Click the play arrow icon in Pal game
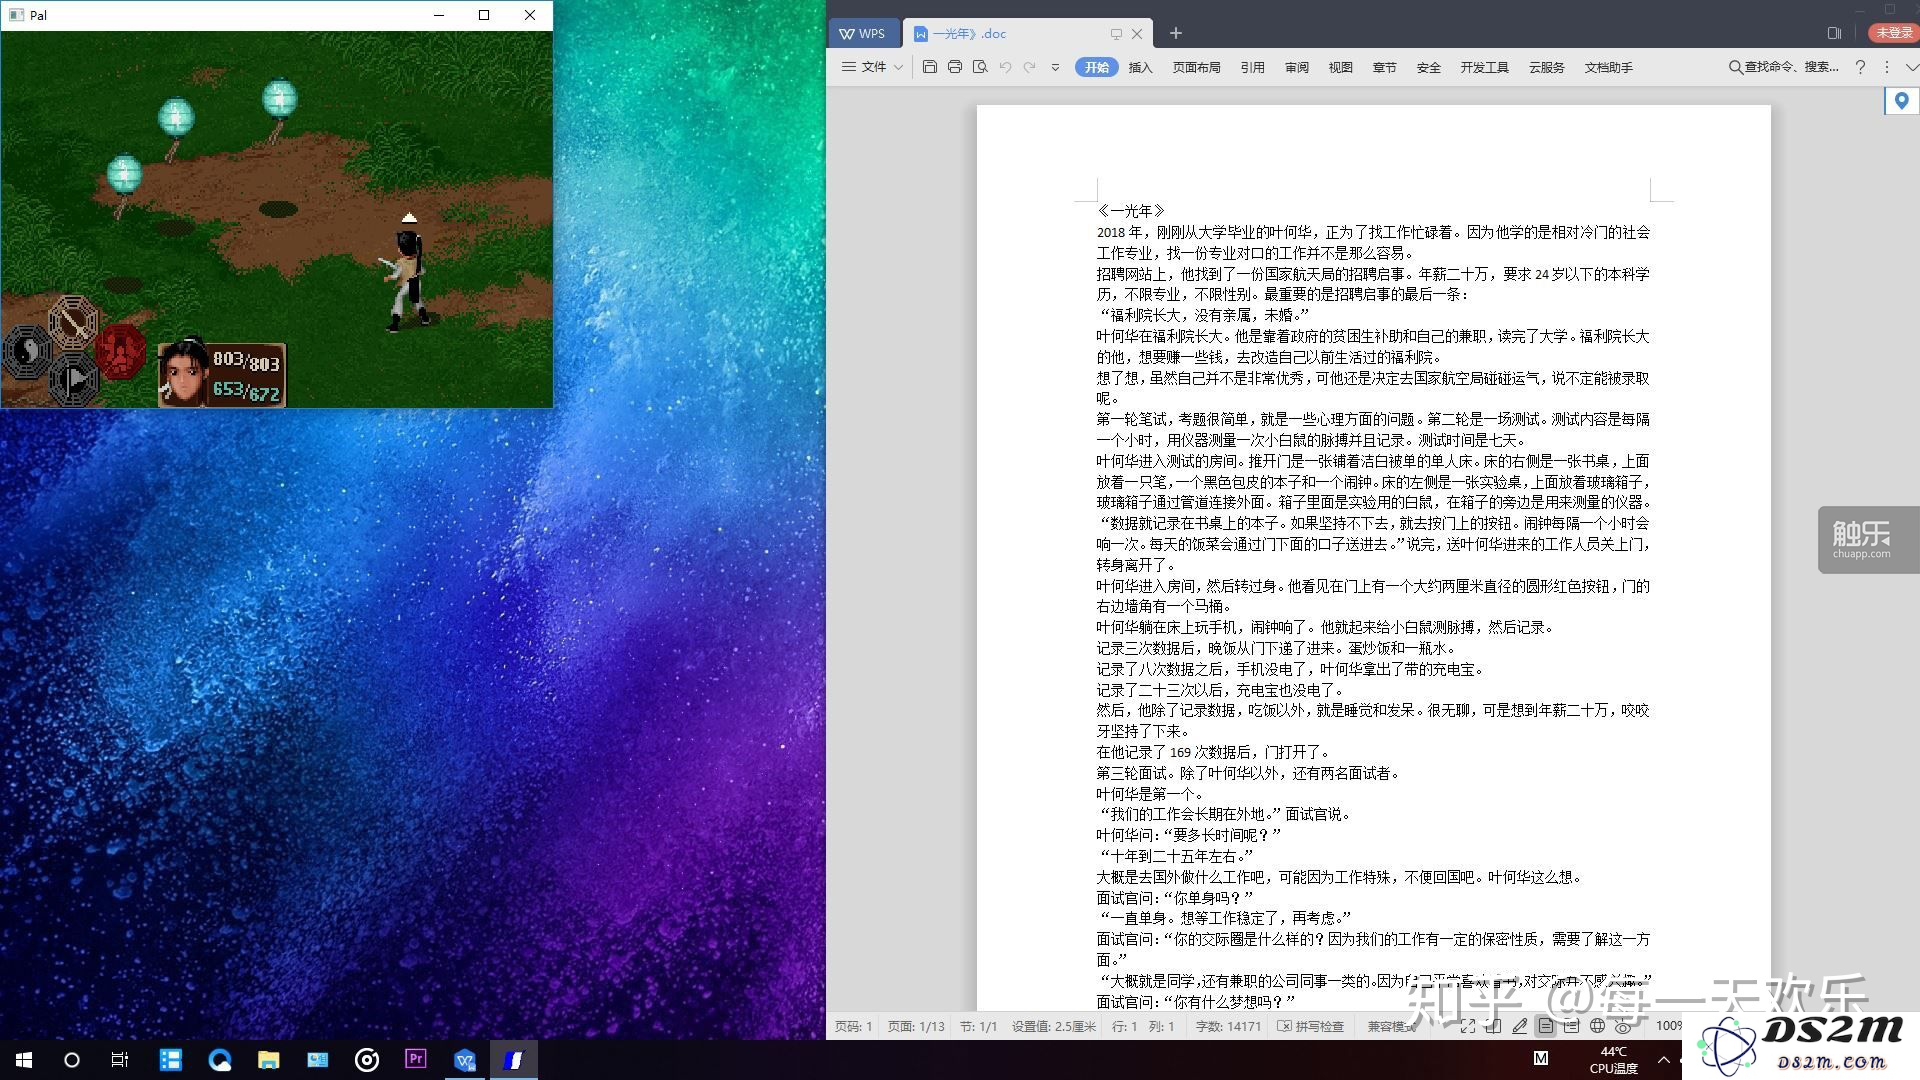This screenshot has width=1920, height=1080. coord(74,381)
